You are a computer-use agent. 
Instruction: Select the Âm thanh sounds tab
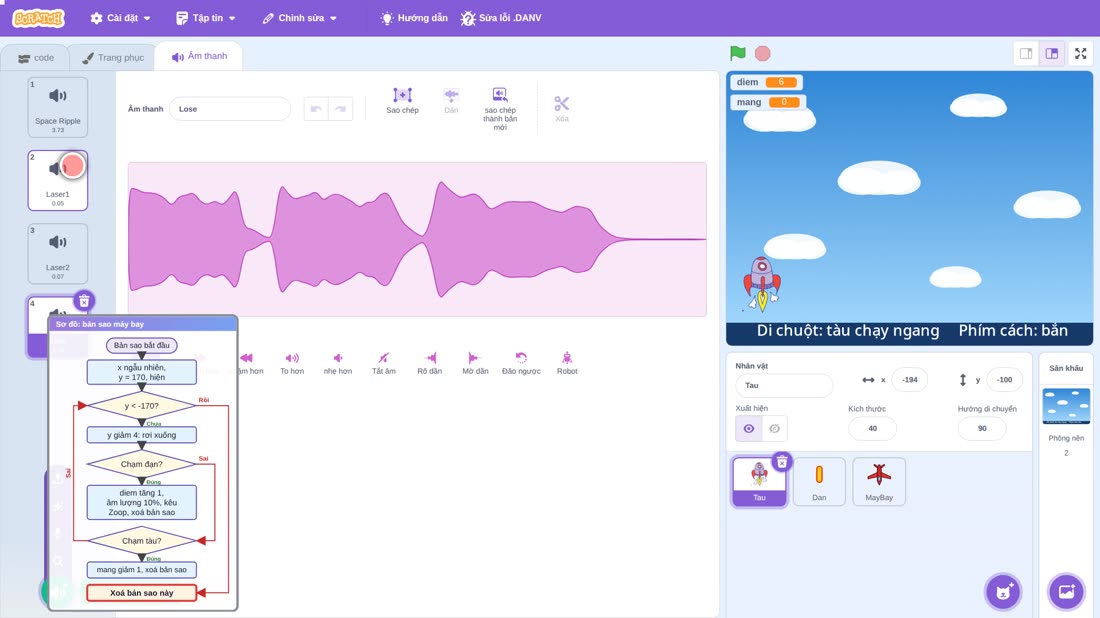point(199,56)
